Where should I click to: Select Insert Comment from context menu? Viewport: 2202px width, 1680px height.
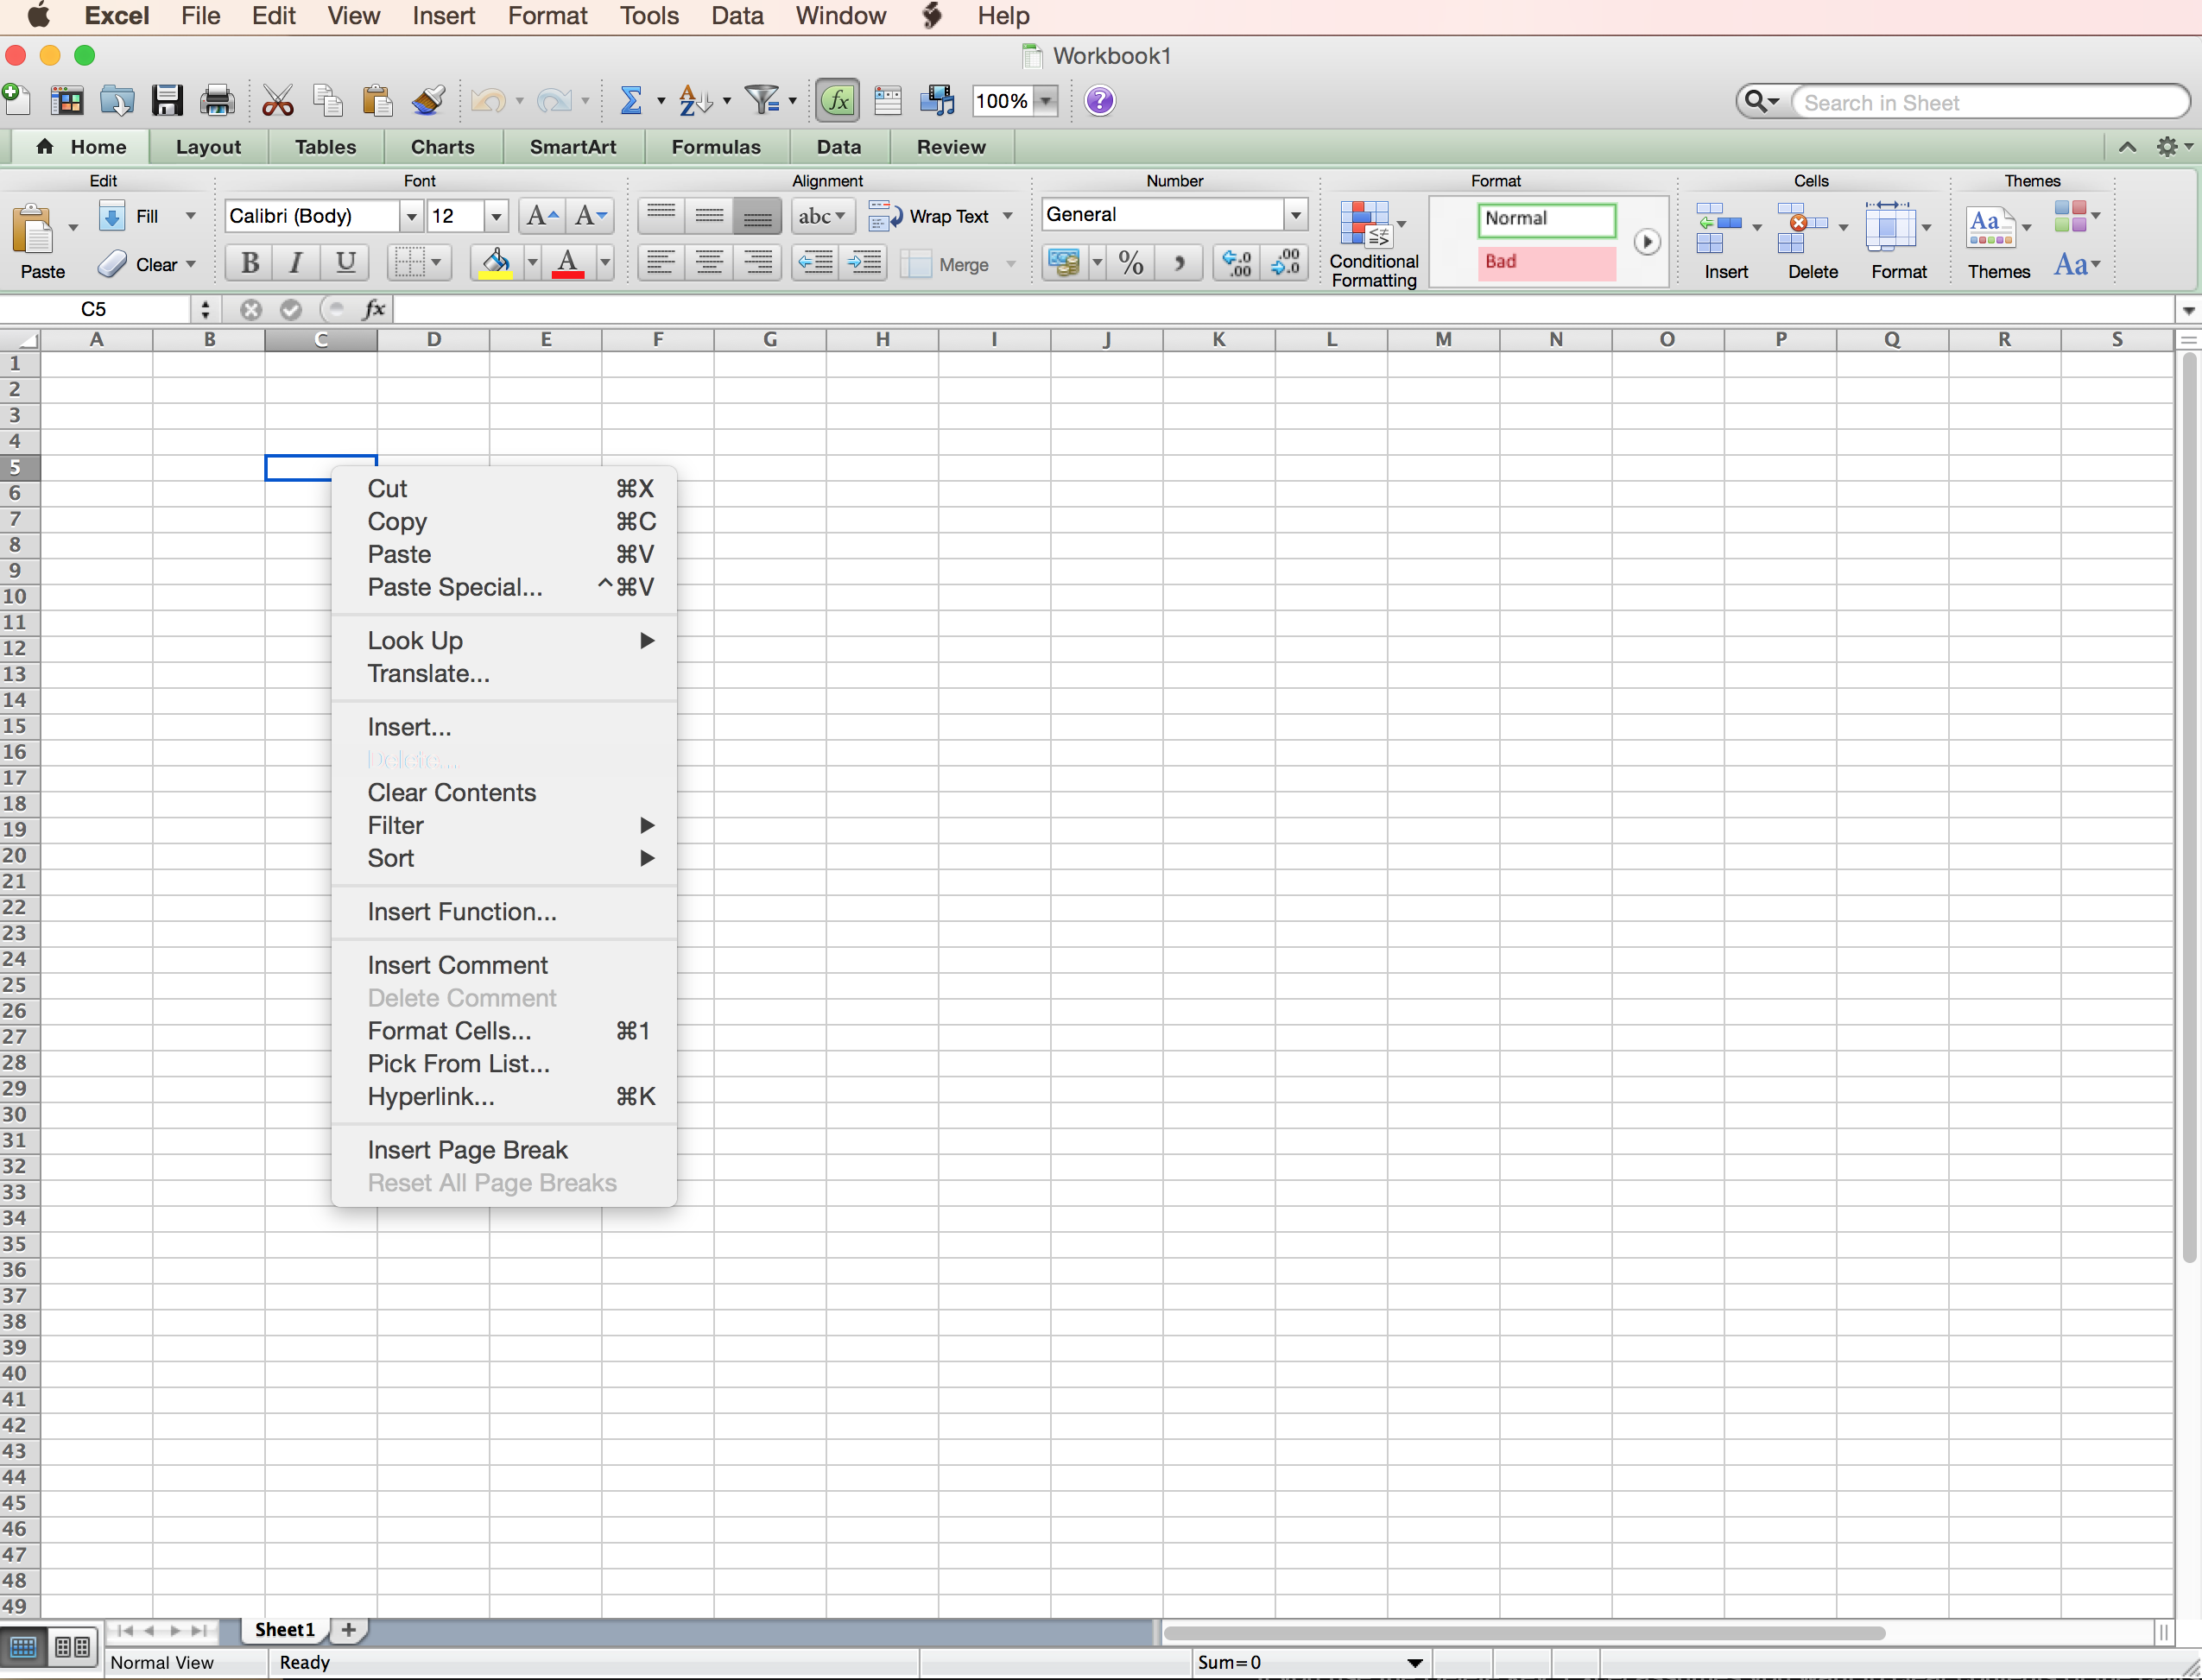pos(459,963)
